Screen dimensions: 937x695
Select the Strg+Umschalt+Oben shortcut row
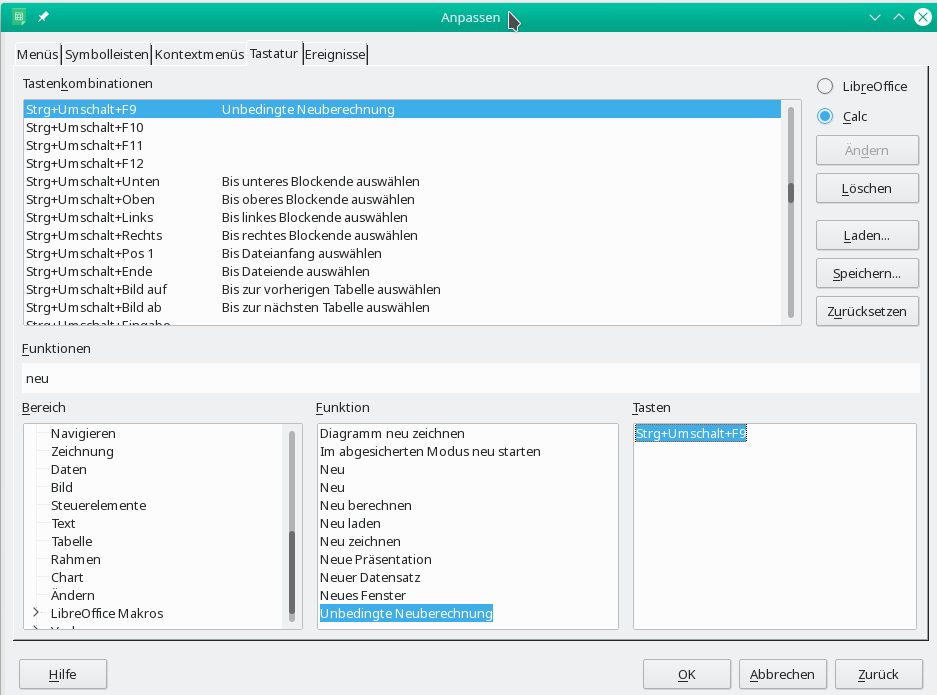point(402,199)
